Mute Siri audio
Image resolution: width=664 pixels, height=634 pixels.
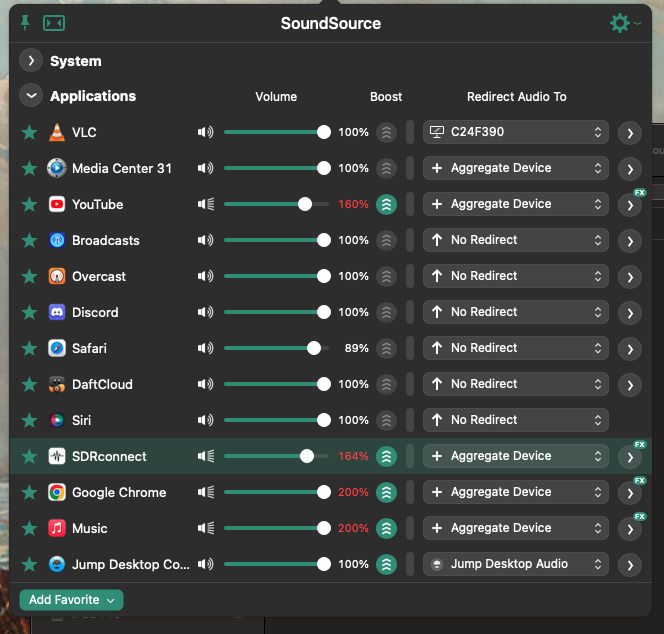(x=205, y=420)
